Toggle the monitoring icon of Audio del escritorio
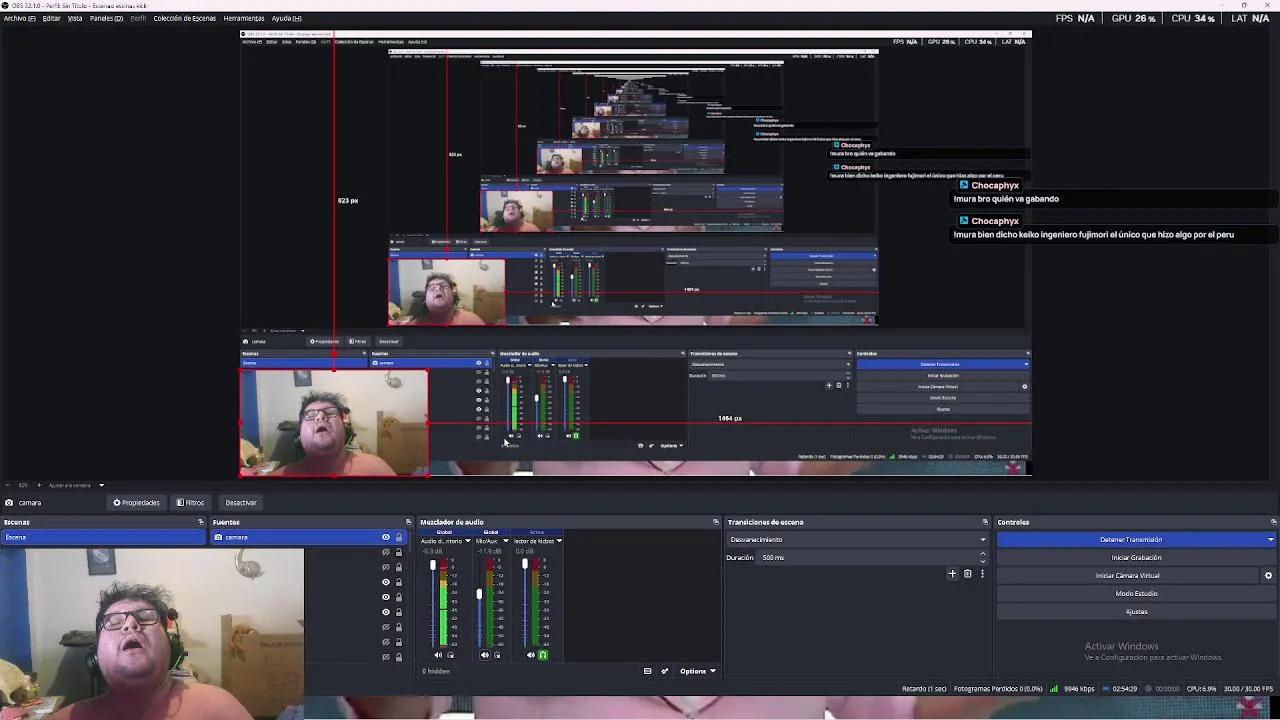 click(451, 655)
